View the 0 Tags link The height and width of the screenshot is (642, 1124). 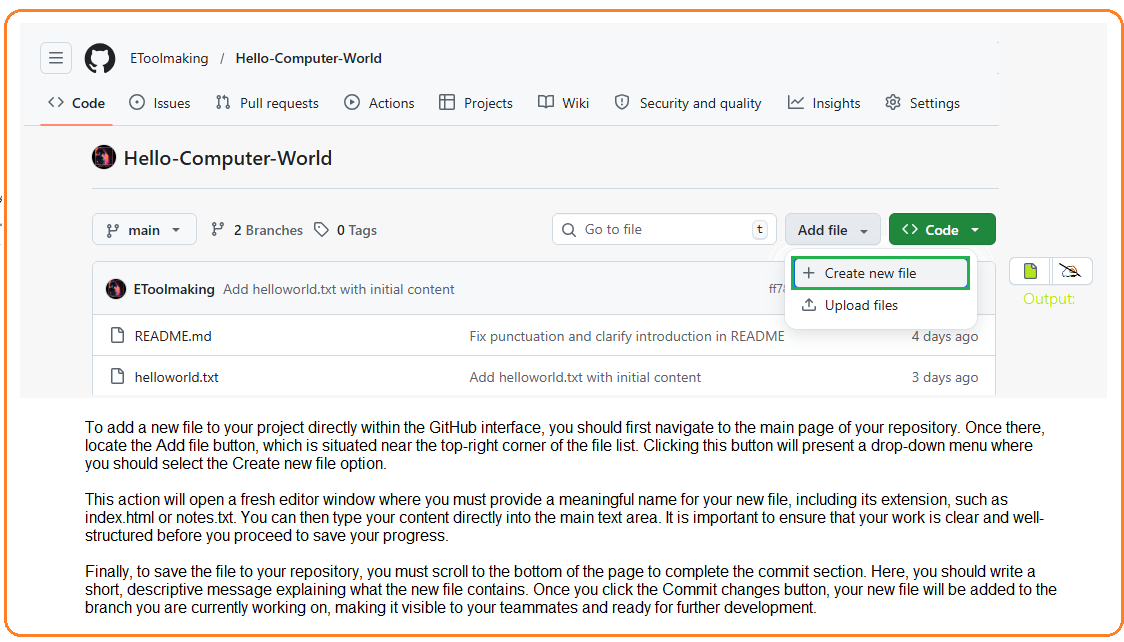coord(346,230)
